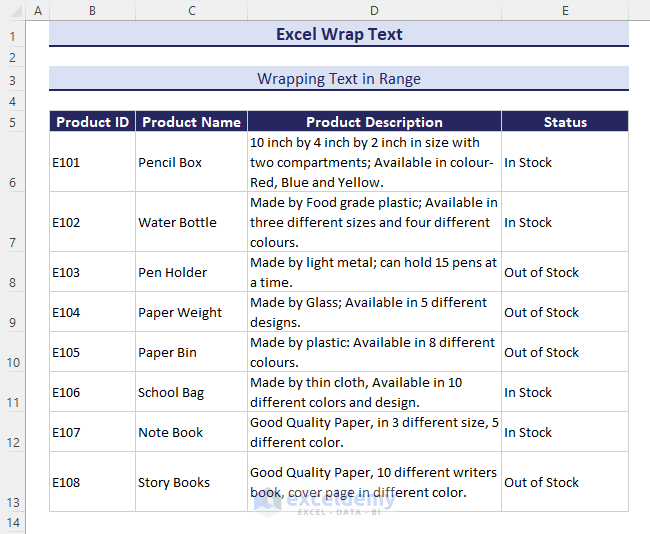Image resolution: width=650 pixels, height=534 pixels.
Task: Select column A header
Action: point(38,10)
